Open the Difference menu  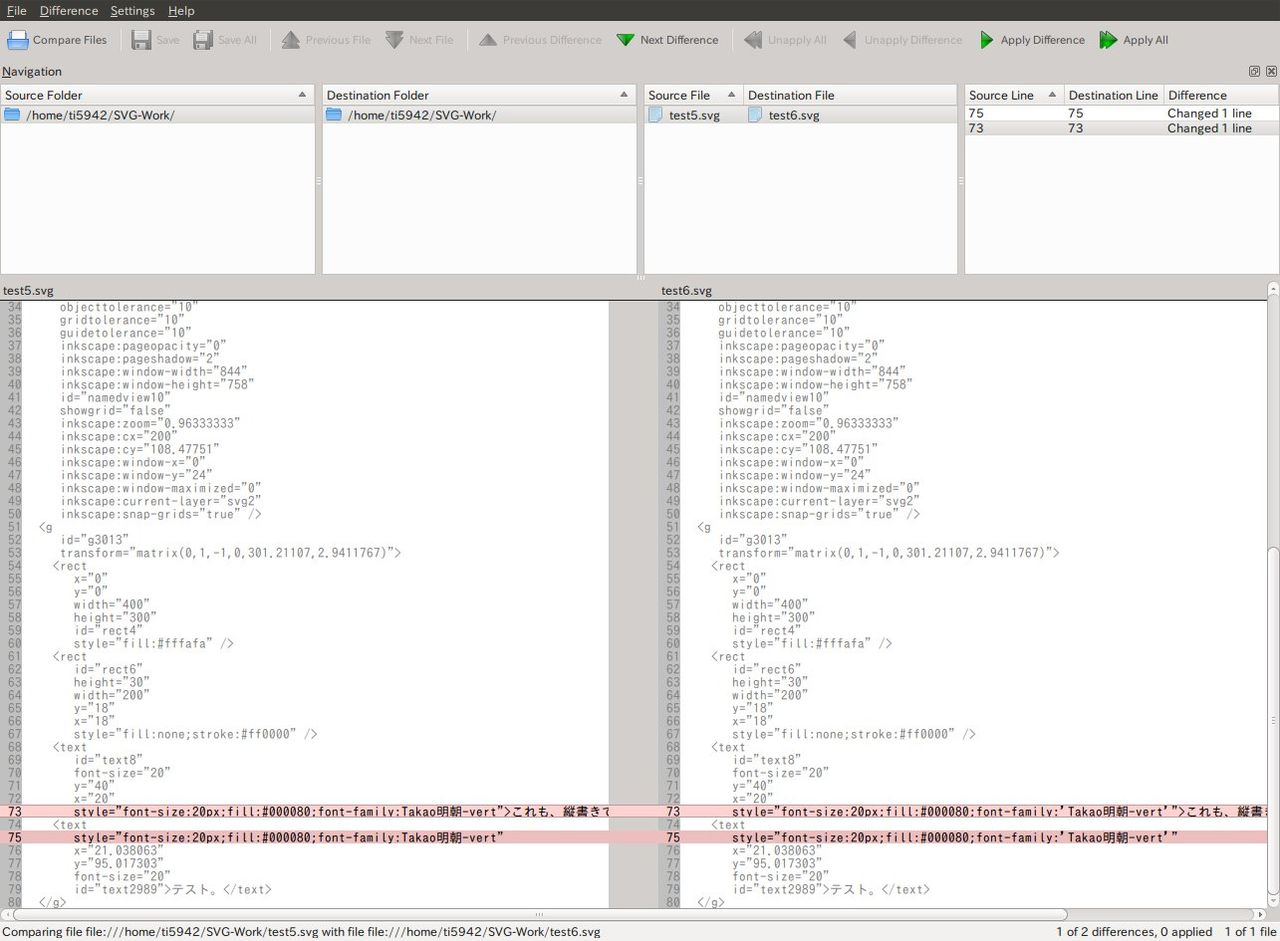click(69, 11)
